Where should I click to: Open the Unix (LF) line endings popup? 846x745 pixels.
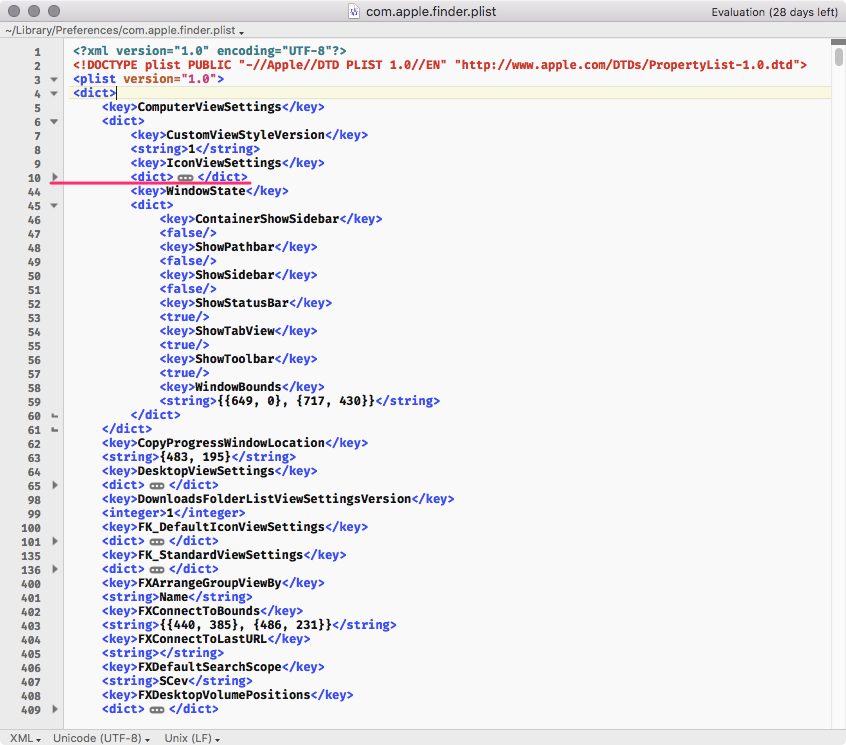[192, 738]
